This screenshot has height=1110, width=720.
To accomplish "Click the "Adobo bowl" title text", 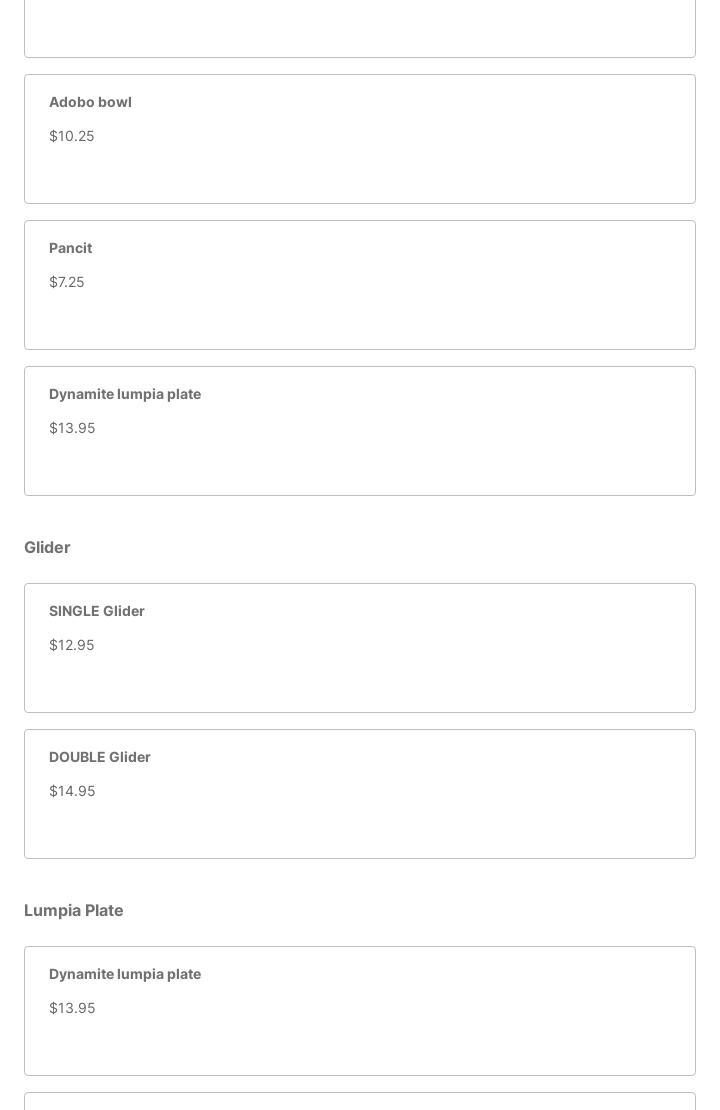I will pos(90,102).
